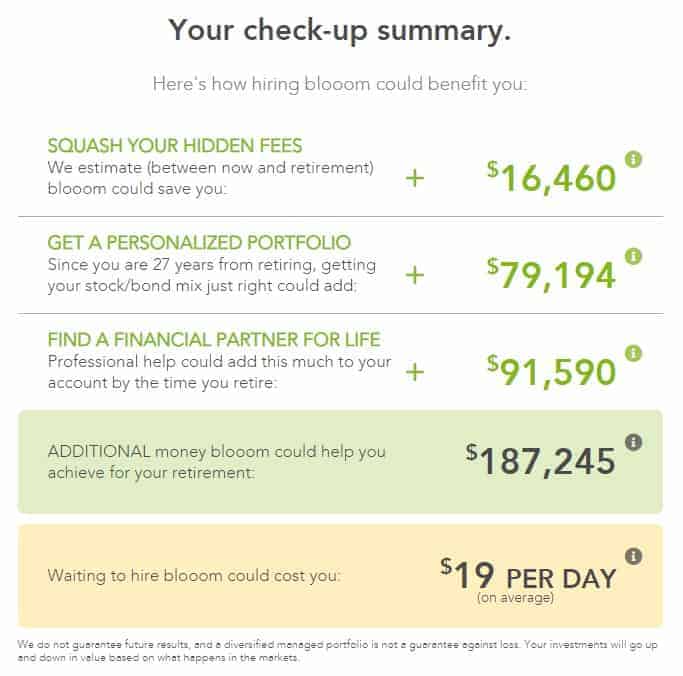Click the 'Your check-up summary.' title
Viewport: 683px width, 676px height.
pyautogui.click(x=340, y=30)
